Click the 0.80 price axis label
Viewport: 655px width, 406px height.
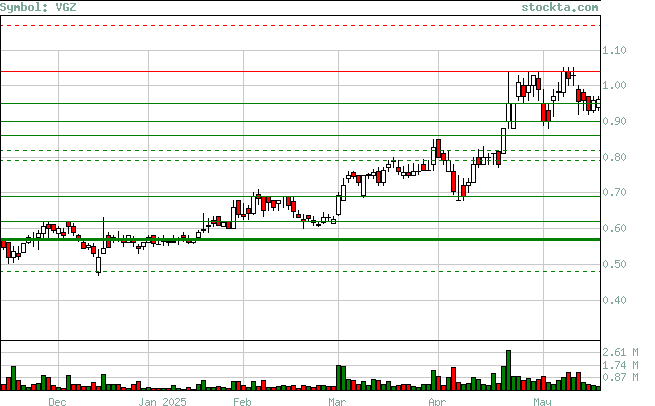[614, 157]
